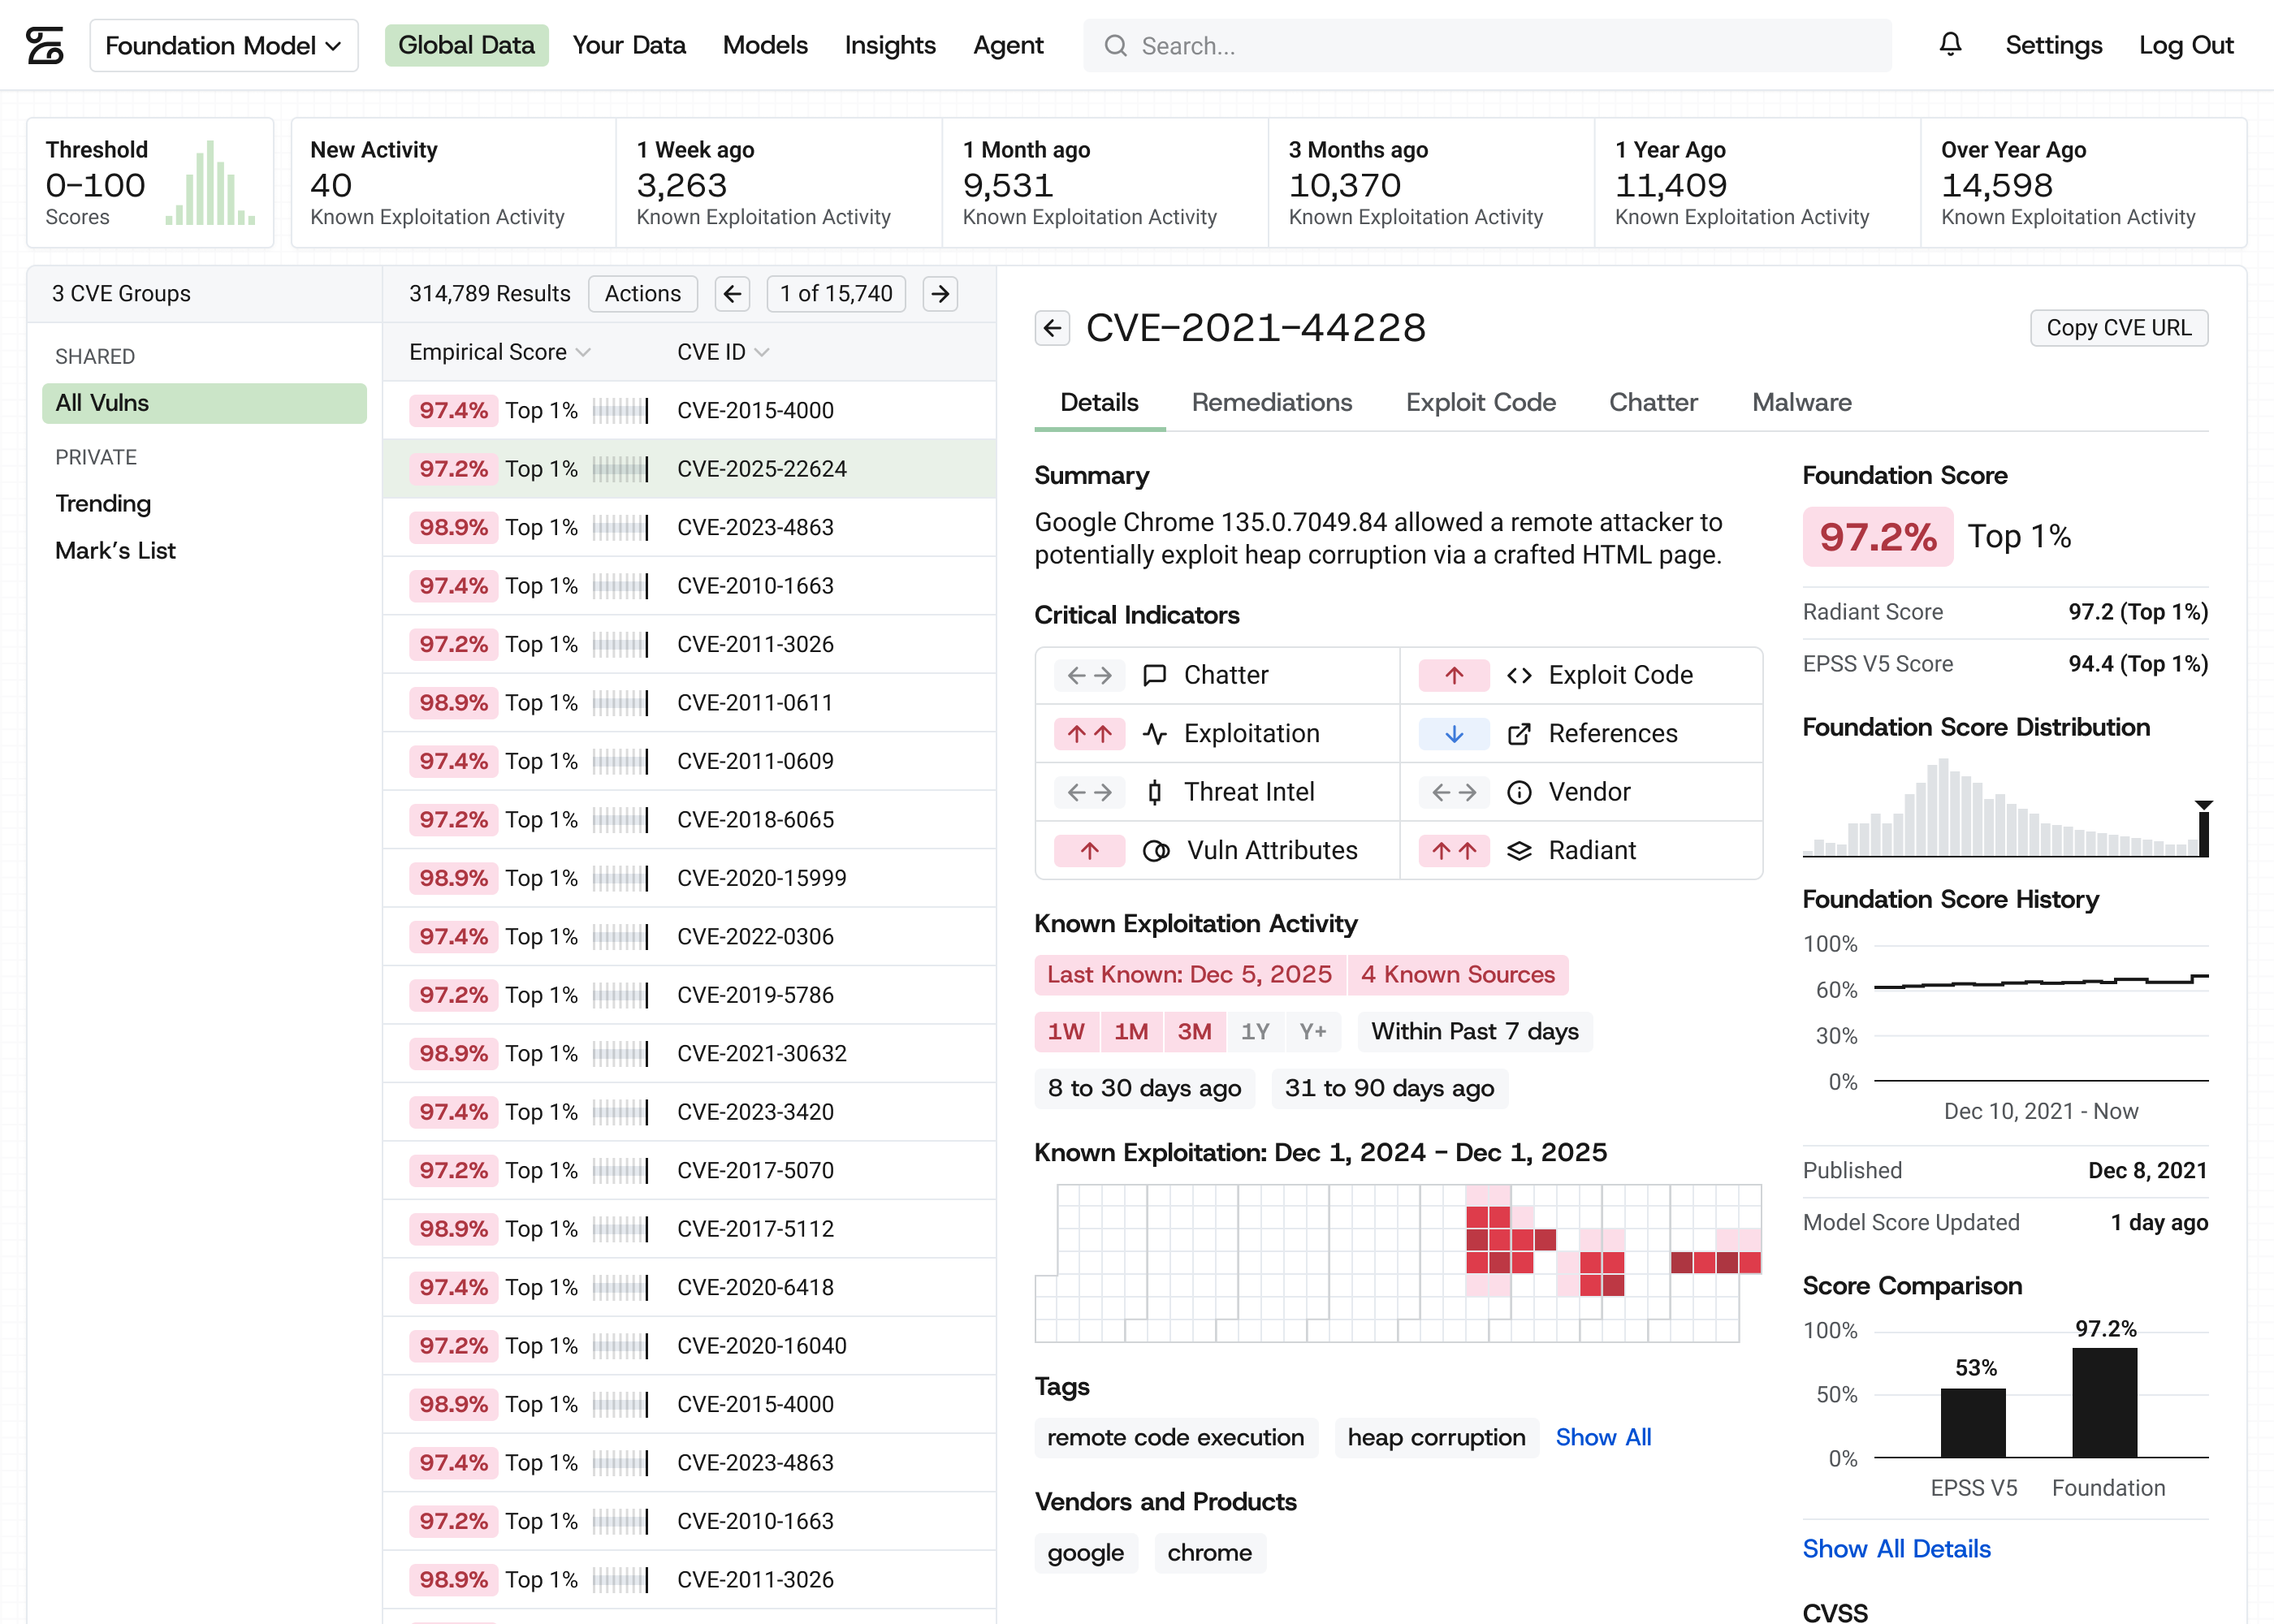Image resolution: width=2274 pixels, height=1624 pixels.
Task: Toggle the 1Y time range filter
Action: (x=1255, y=1031)
